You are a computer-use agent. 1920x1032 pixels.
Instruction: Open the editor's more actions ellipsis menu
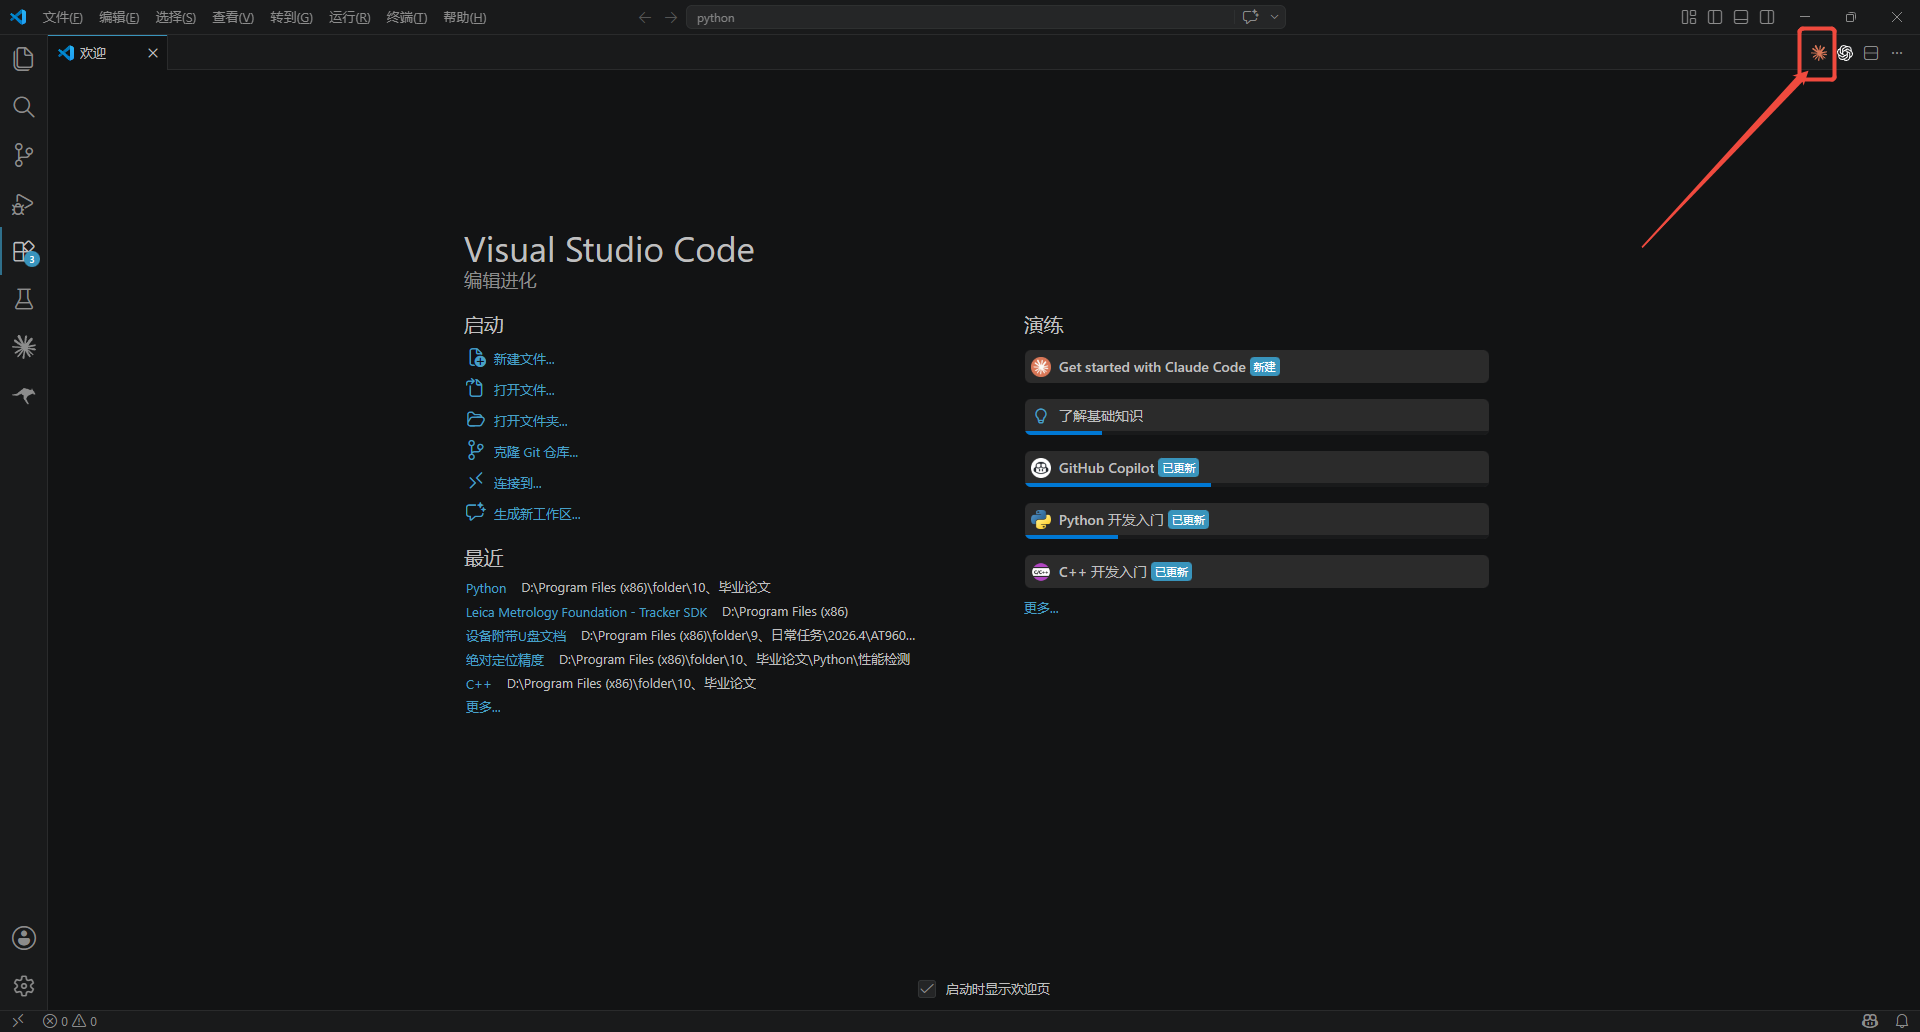point(1897,53)
